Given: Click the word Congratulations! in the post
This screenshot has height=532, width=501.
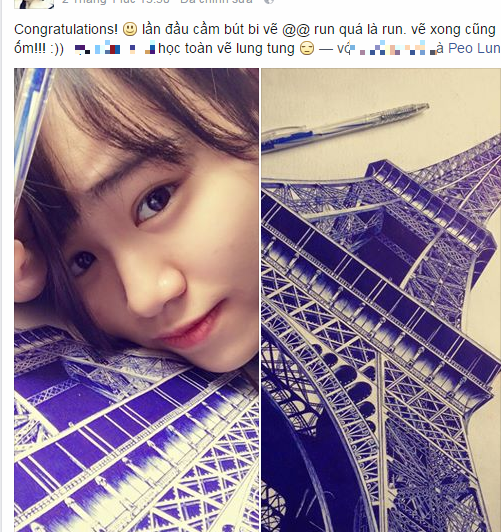Looking at the screenshot, I should pos(66,30).
